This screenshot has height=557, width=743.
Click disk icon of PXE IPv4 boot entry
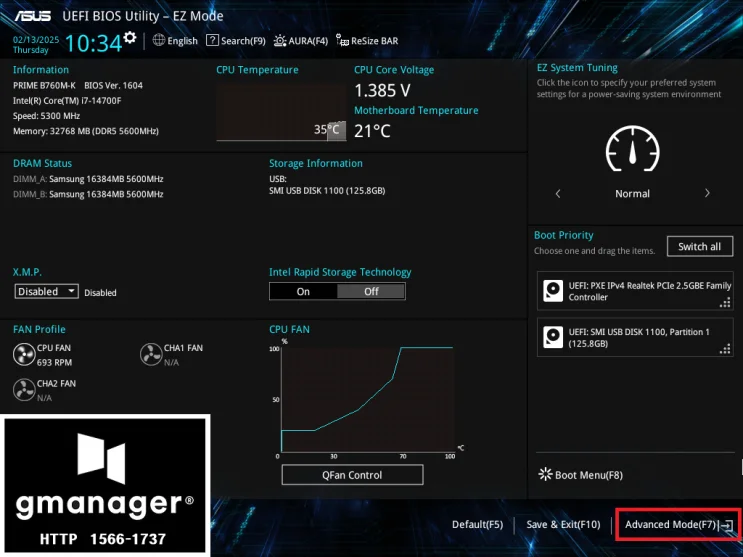click(553, 291)
